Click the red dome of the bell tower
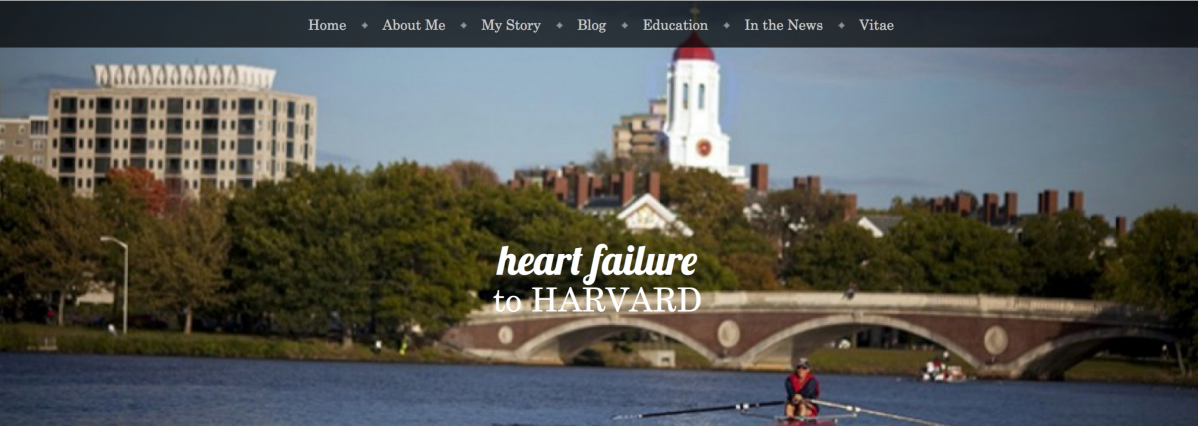This screenshot has width=1198, height=426. (694, 47)
